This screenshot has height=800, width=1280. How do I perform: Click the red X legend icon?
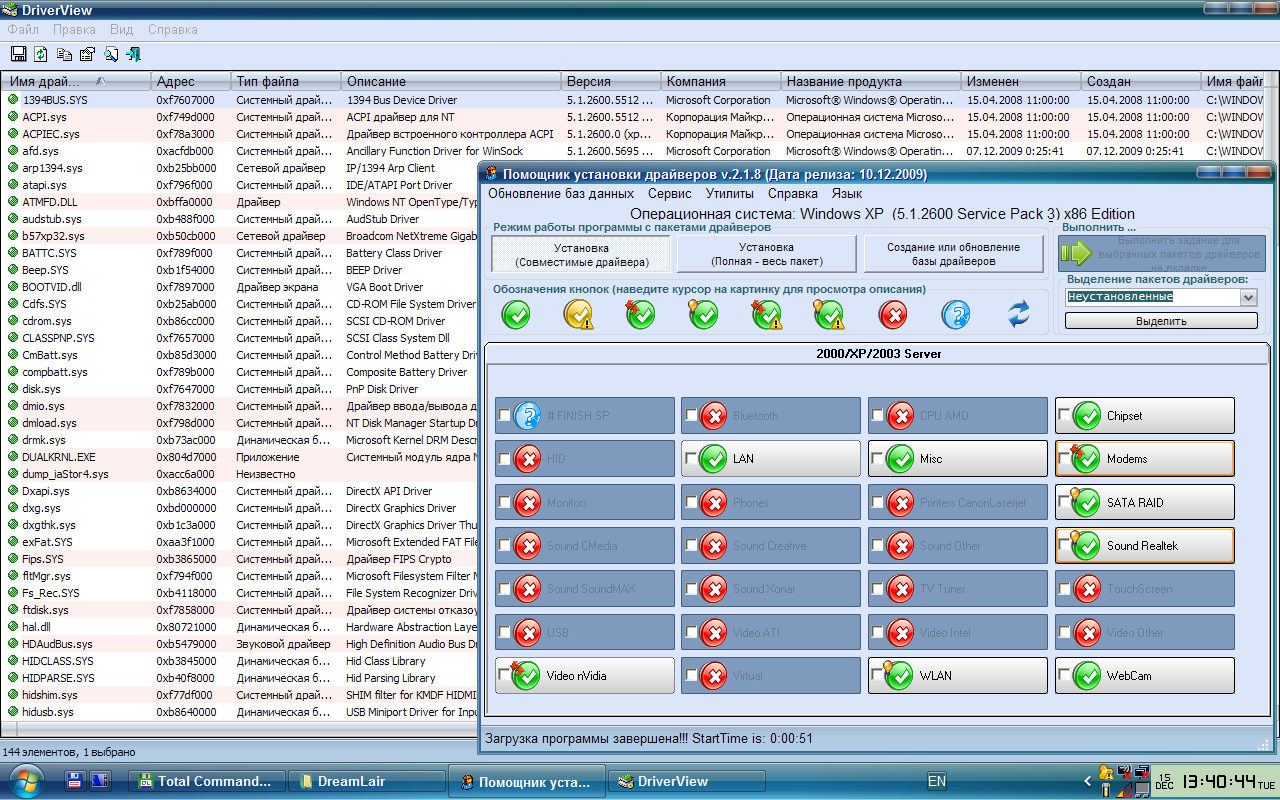click(x=893, y=315)
